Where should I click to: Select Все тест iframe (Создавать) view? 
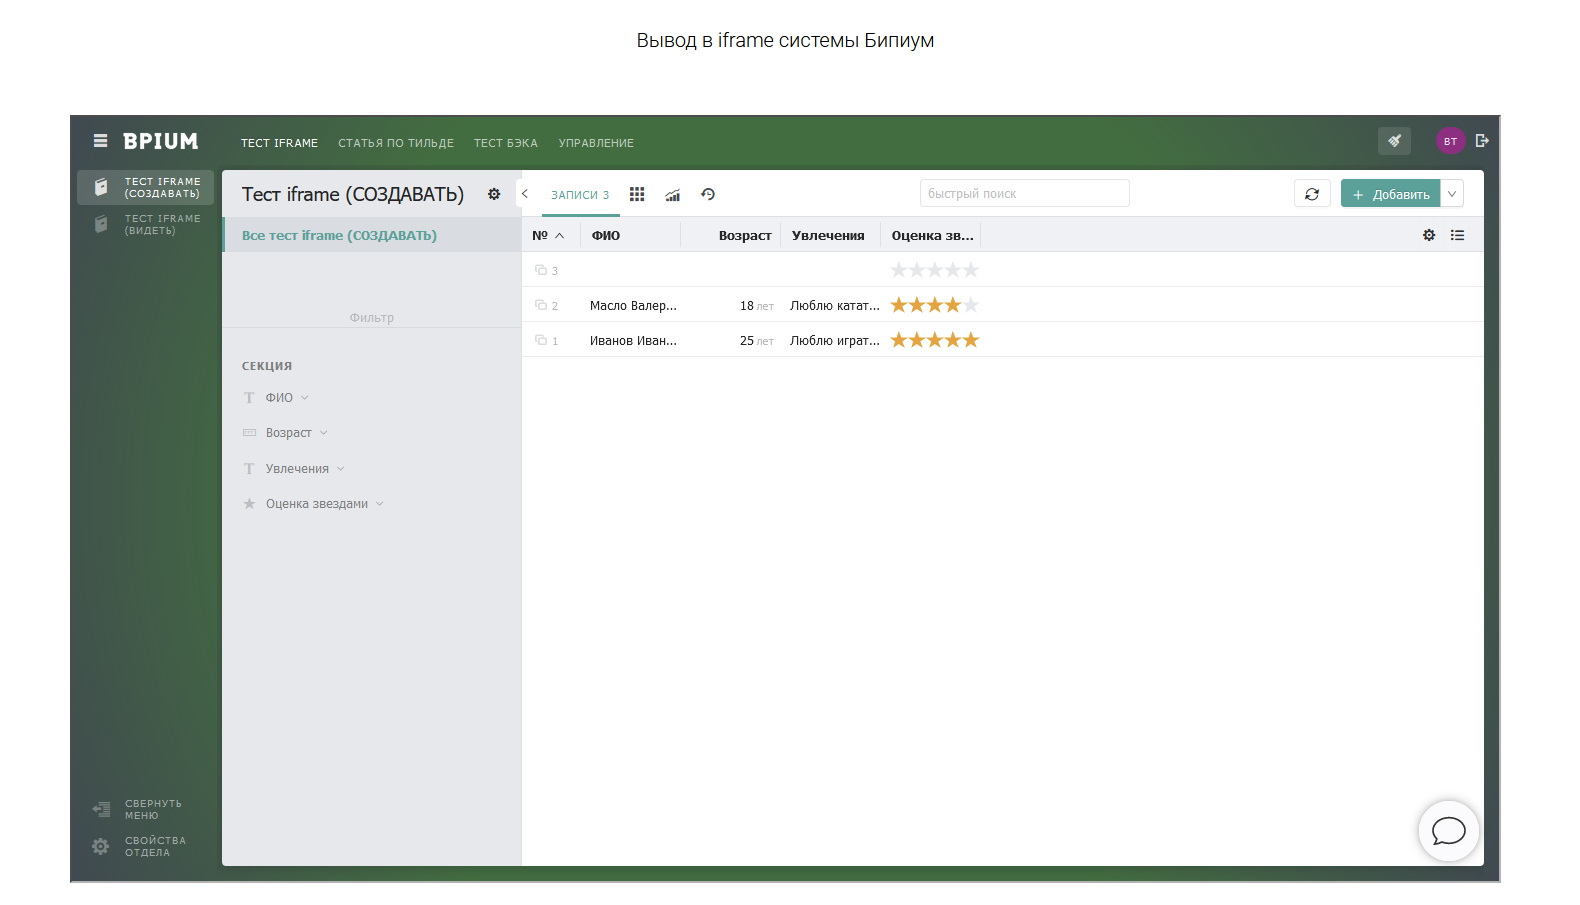click(372, 235)
